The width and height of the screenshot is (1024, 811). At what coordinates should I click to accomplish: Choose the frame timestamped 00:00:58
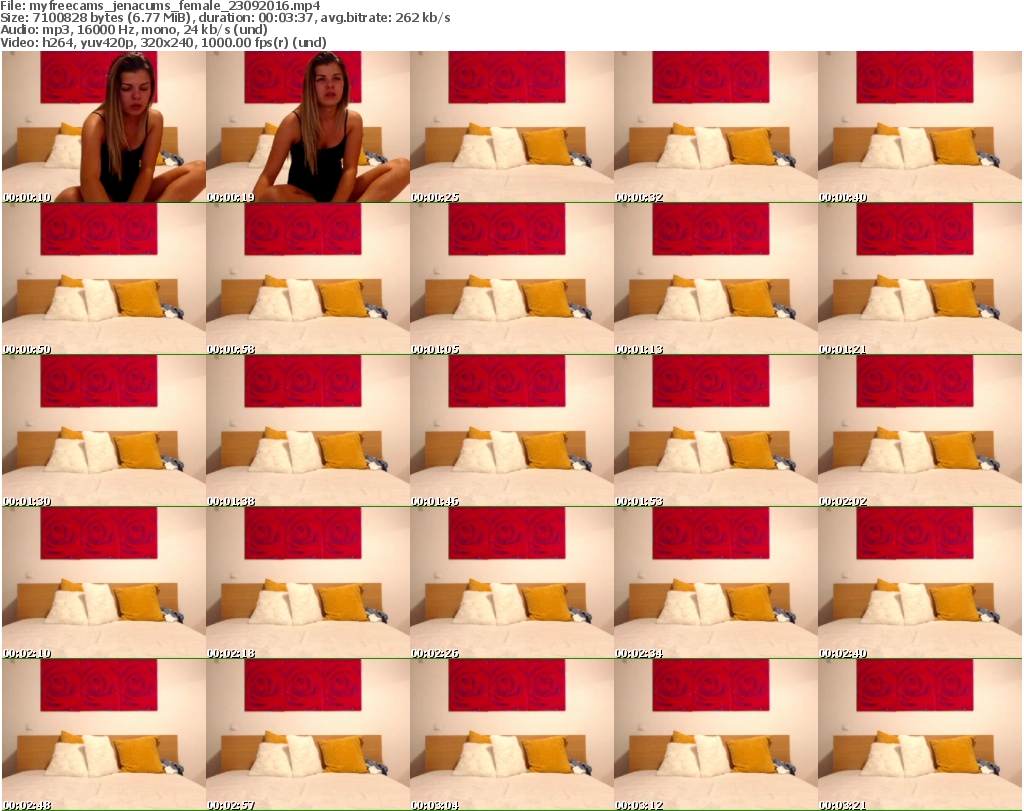(x=308, y=279)
